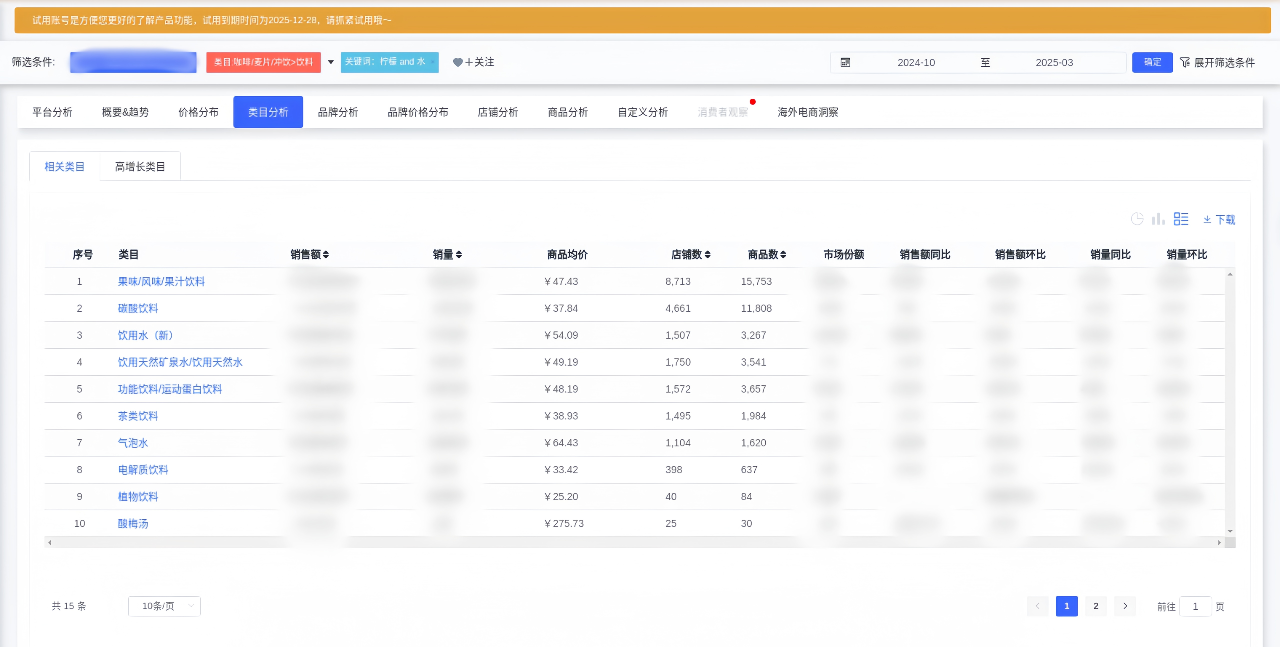
Task: Click the 销售额同比 column header
Action: tap(925, 255)
